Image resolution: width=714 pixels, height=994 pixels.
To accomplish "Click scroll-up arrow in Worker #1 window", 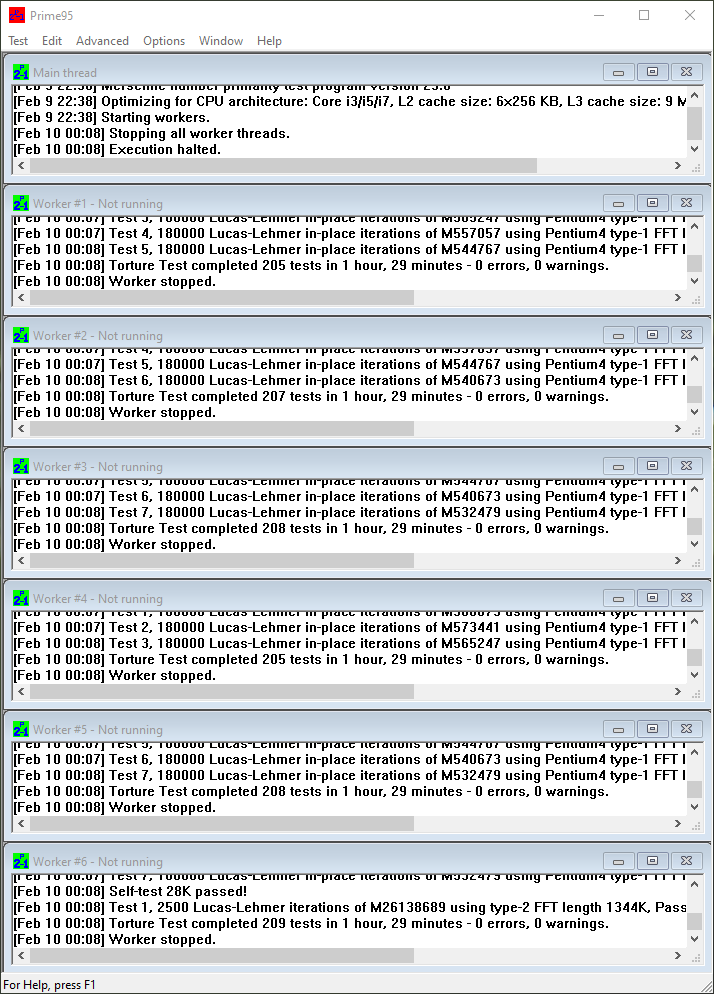I will [695, 227].
